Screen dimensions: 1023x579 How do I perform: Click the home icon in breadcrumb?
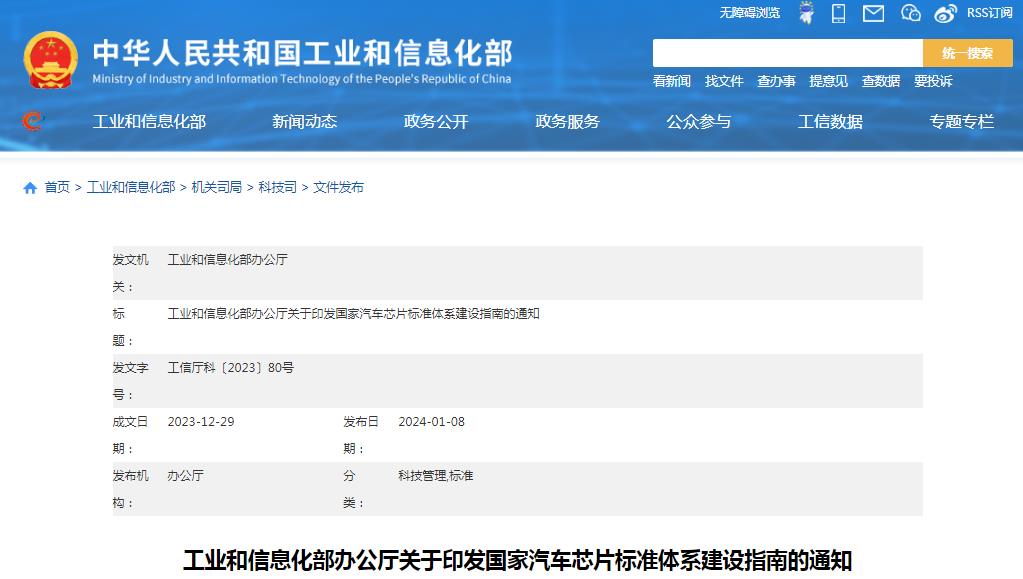[30, 188]
